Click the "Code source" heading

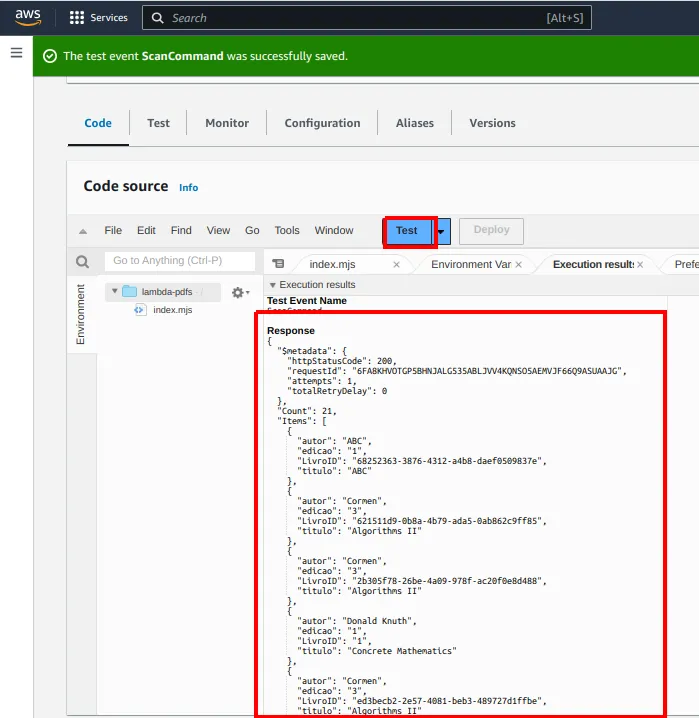[126, 186]
